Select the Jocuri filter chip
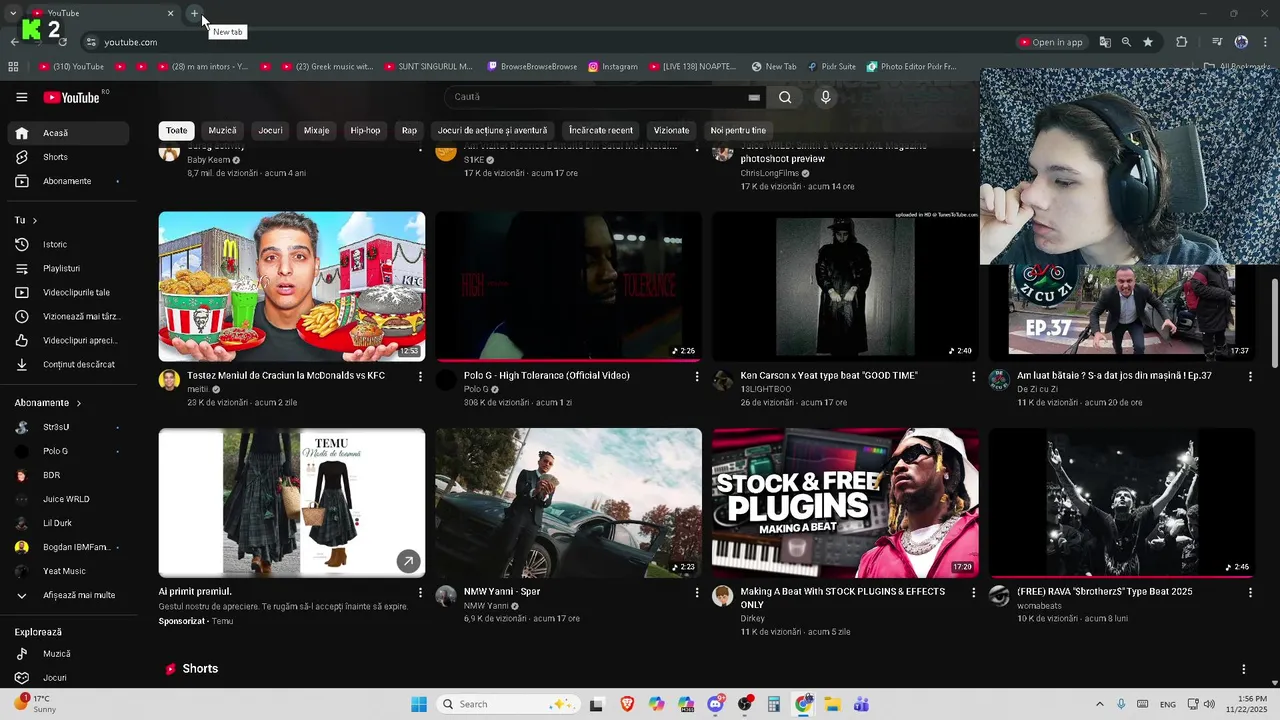This screenshot has width=1280, height=720. (x=270, y=130)
